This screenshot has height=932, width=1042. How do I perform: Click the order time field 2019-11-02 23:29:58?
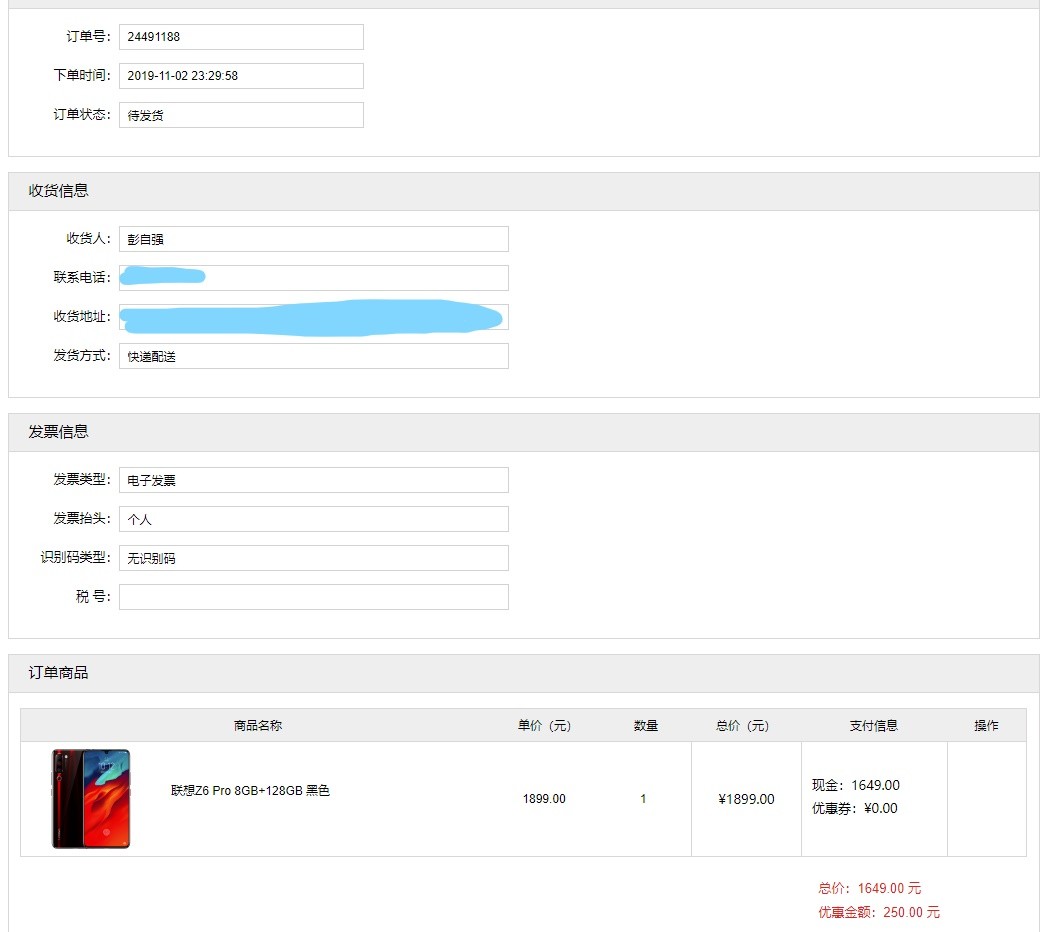click(241, 76)
